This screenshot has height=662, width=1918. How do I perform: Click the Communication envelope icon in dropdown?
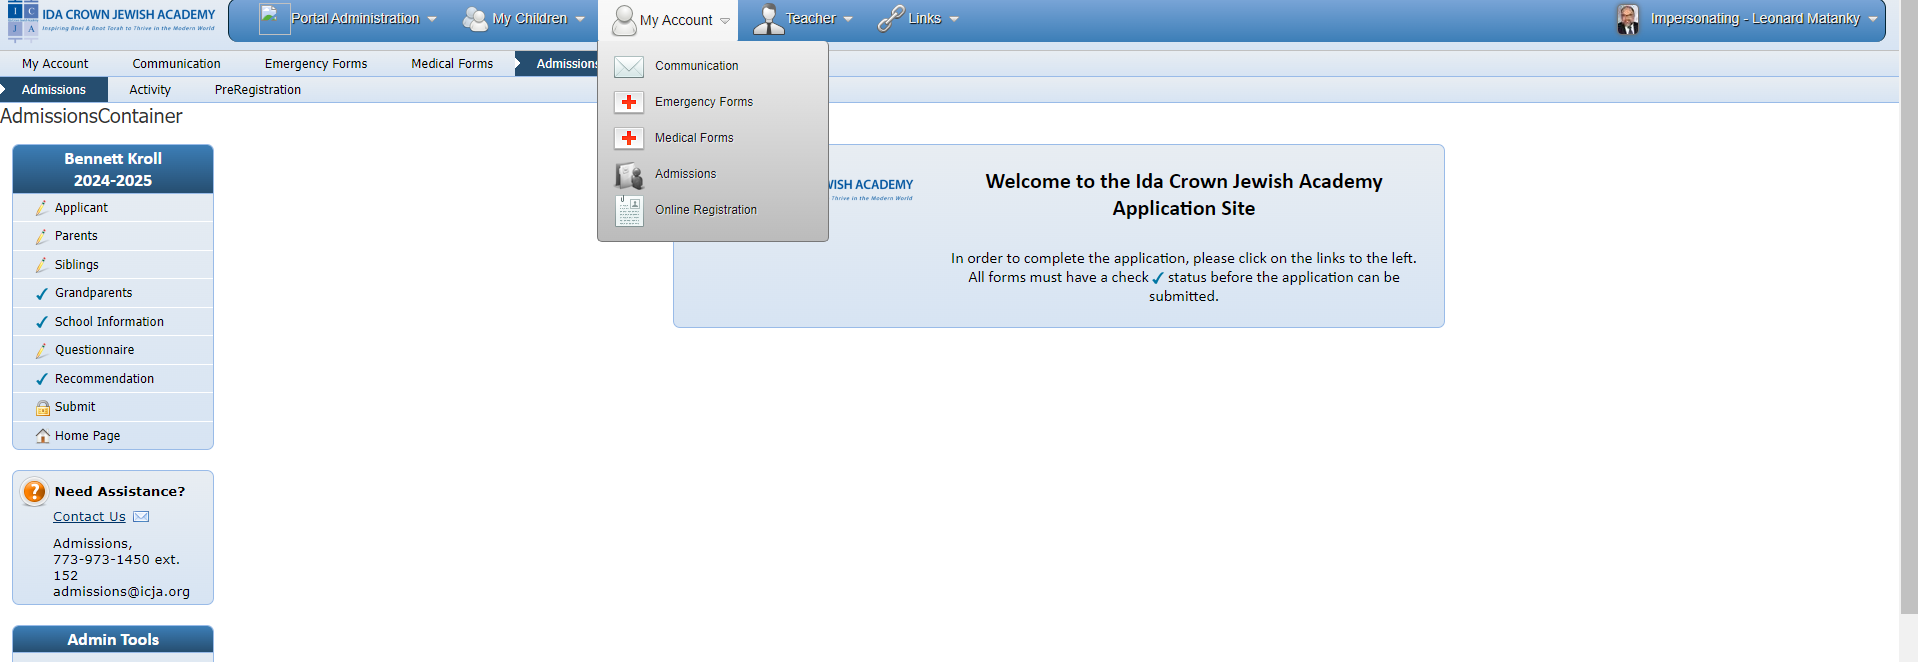point(629,66)
